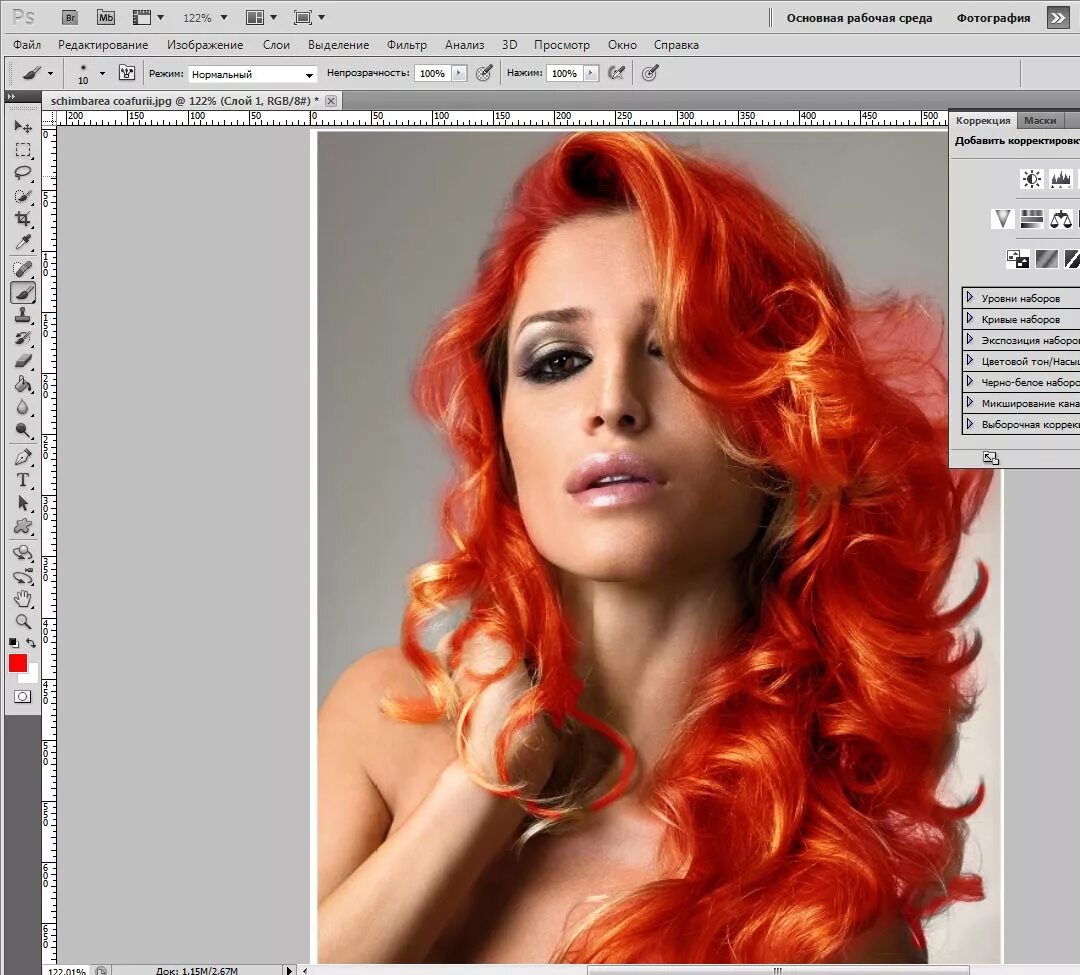Open the Изображение menu
This screenshot has height=975, width=1080.
click(x=205, y=45)
